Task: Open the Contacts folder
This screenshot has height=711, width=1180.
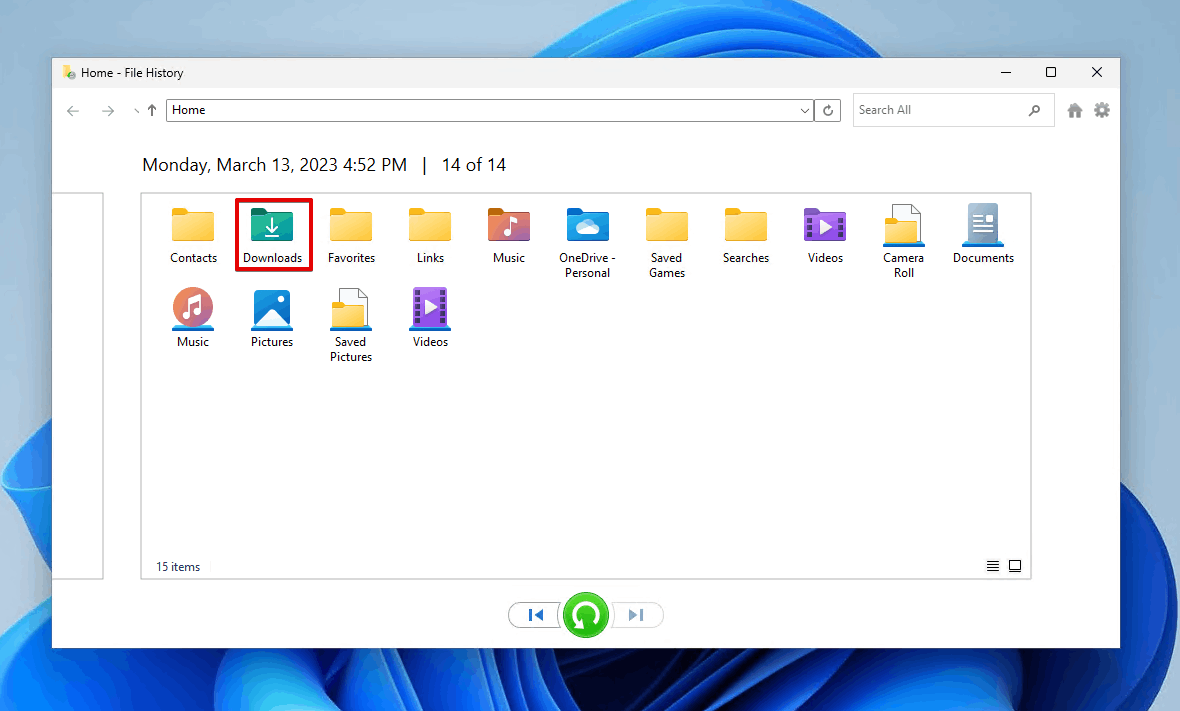Action: (x=193, y=235)
